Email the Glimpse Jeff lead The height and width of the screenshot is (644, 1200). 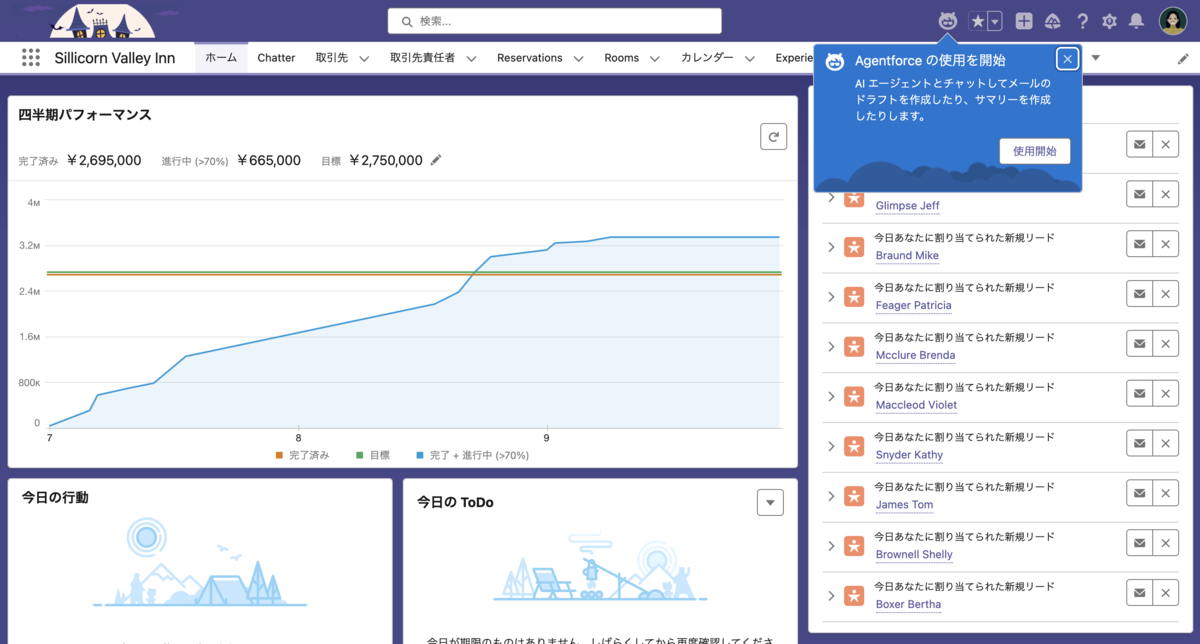1139,194
